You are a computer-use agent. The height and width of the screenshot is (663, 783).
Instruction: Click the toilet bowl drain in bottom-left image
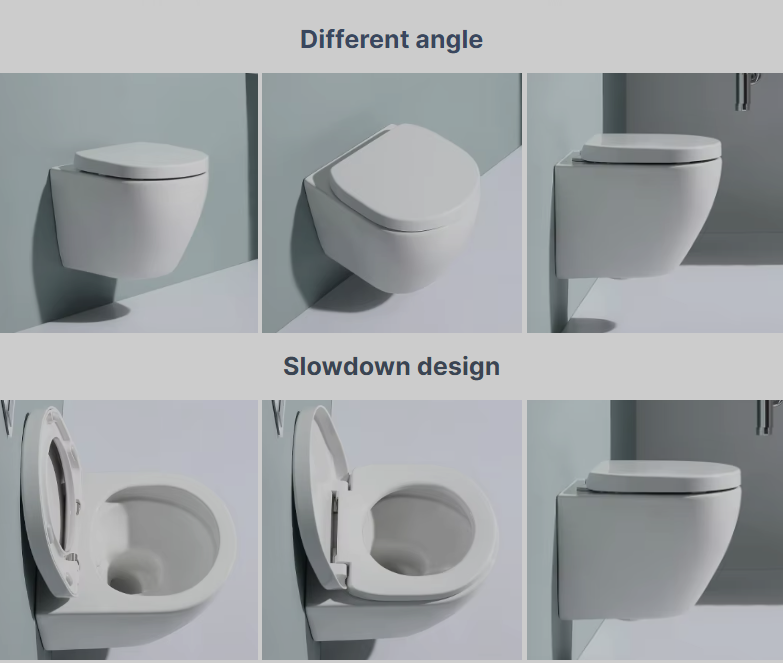tap(126, 581)
